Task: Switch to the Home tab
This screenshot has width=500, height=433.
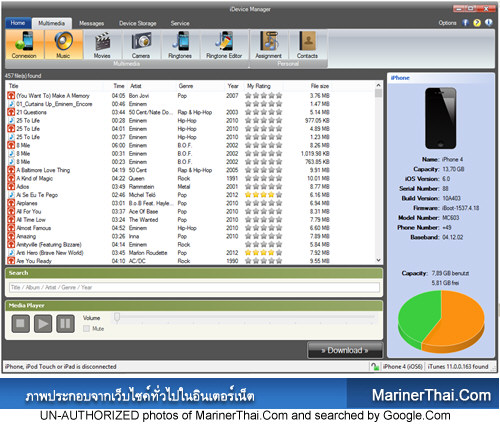Action: point(18,23)
